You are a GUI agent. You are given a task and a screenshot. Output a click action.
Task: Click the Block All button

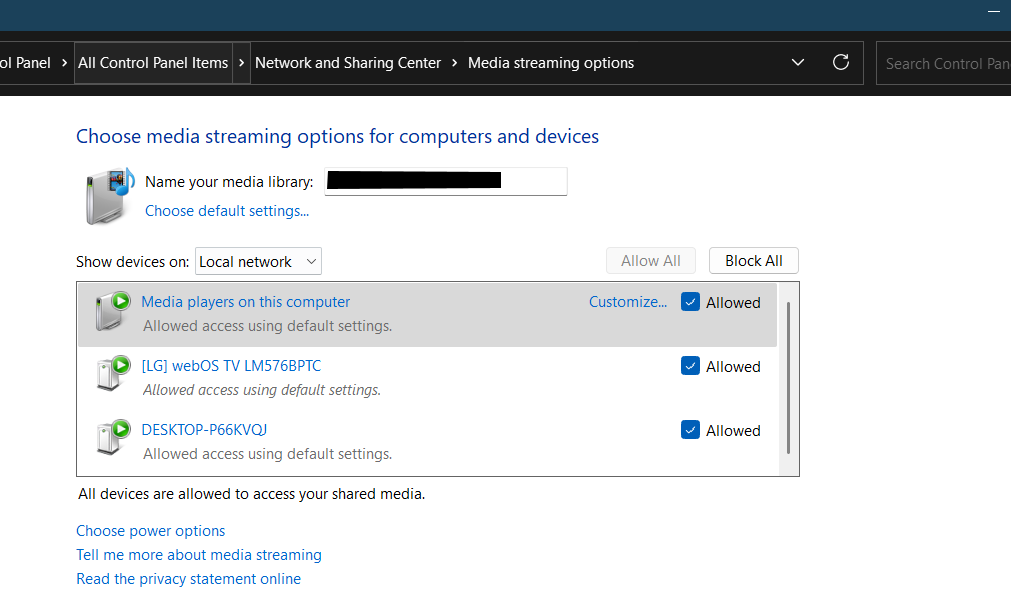tap(754, 261)
